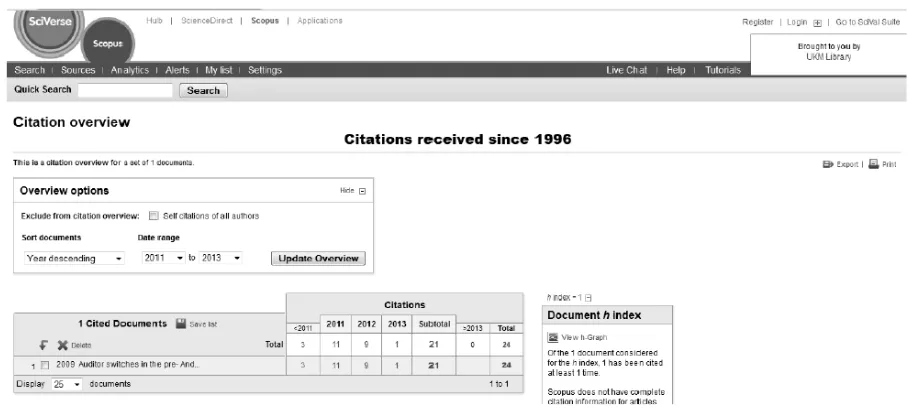Go to ScienceDirect link
This screenshot has width=910, height=408.
(207, 20)
